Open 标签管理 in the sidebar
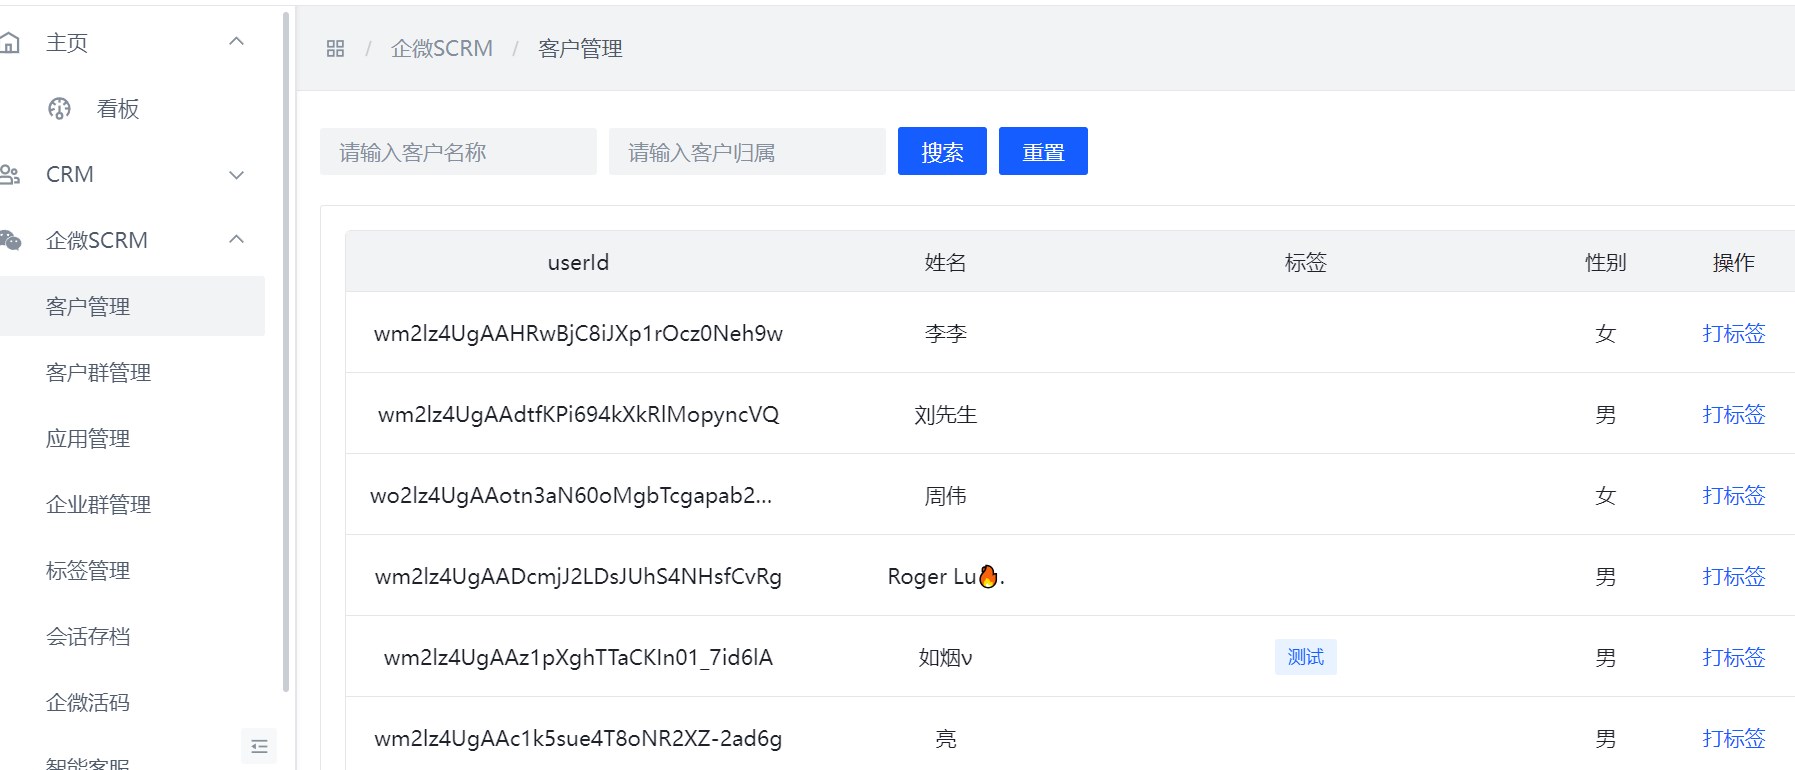Viewport: 1795px width, 770px height. [88, 570]
